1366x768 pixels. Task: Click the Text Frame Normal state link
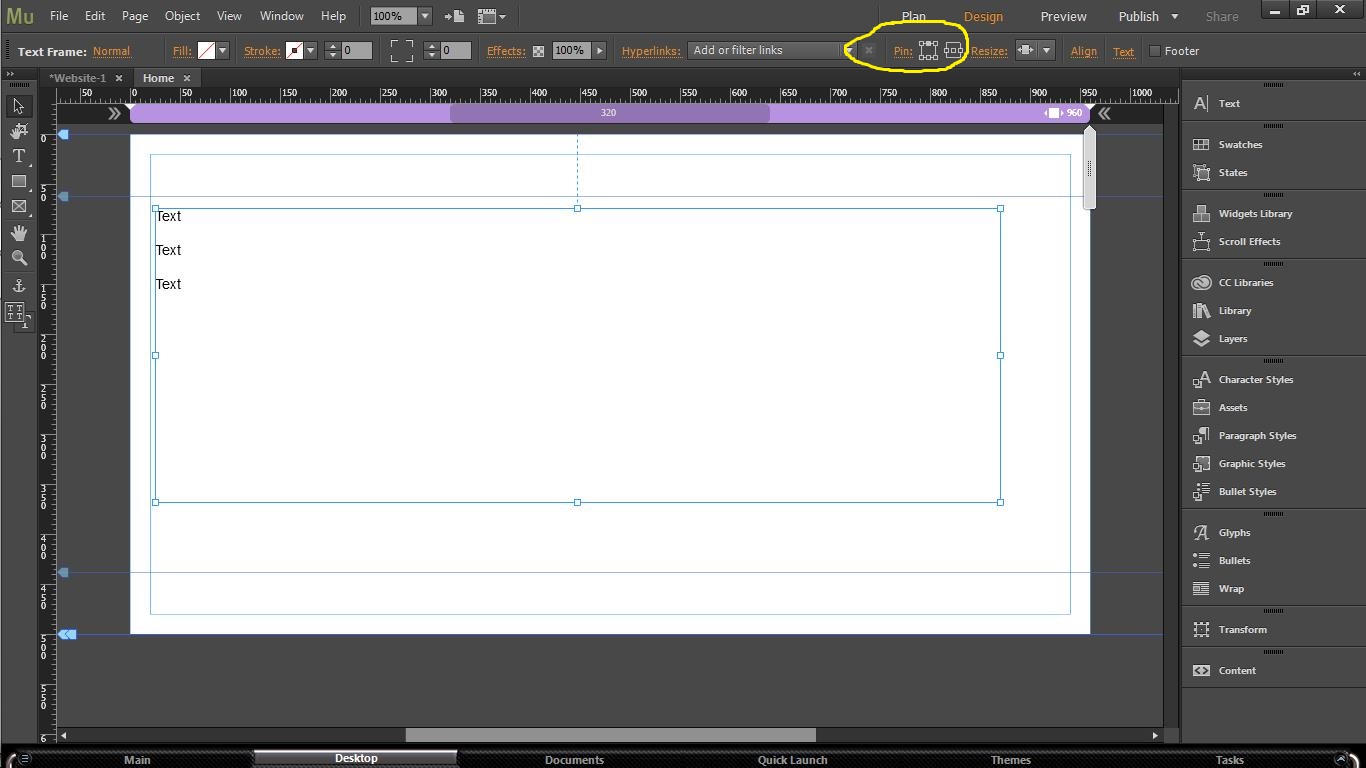(111, 51)
